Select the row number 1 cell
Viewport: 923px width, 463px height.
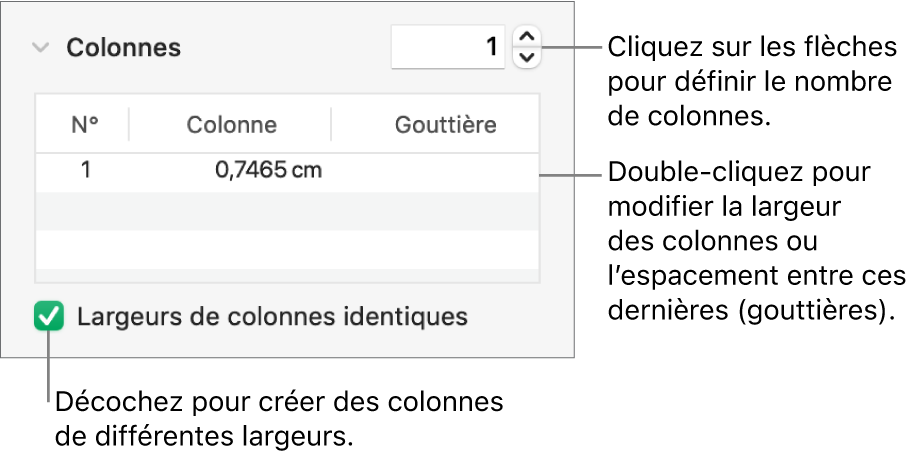click(86, 170)
